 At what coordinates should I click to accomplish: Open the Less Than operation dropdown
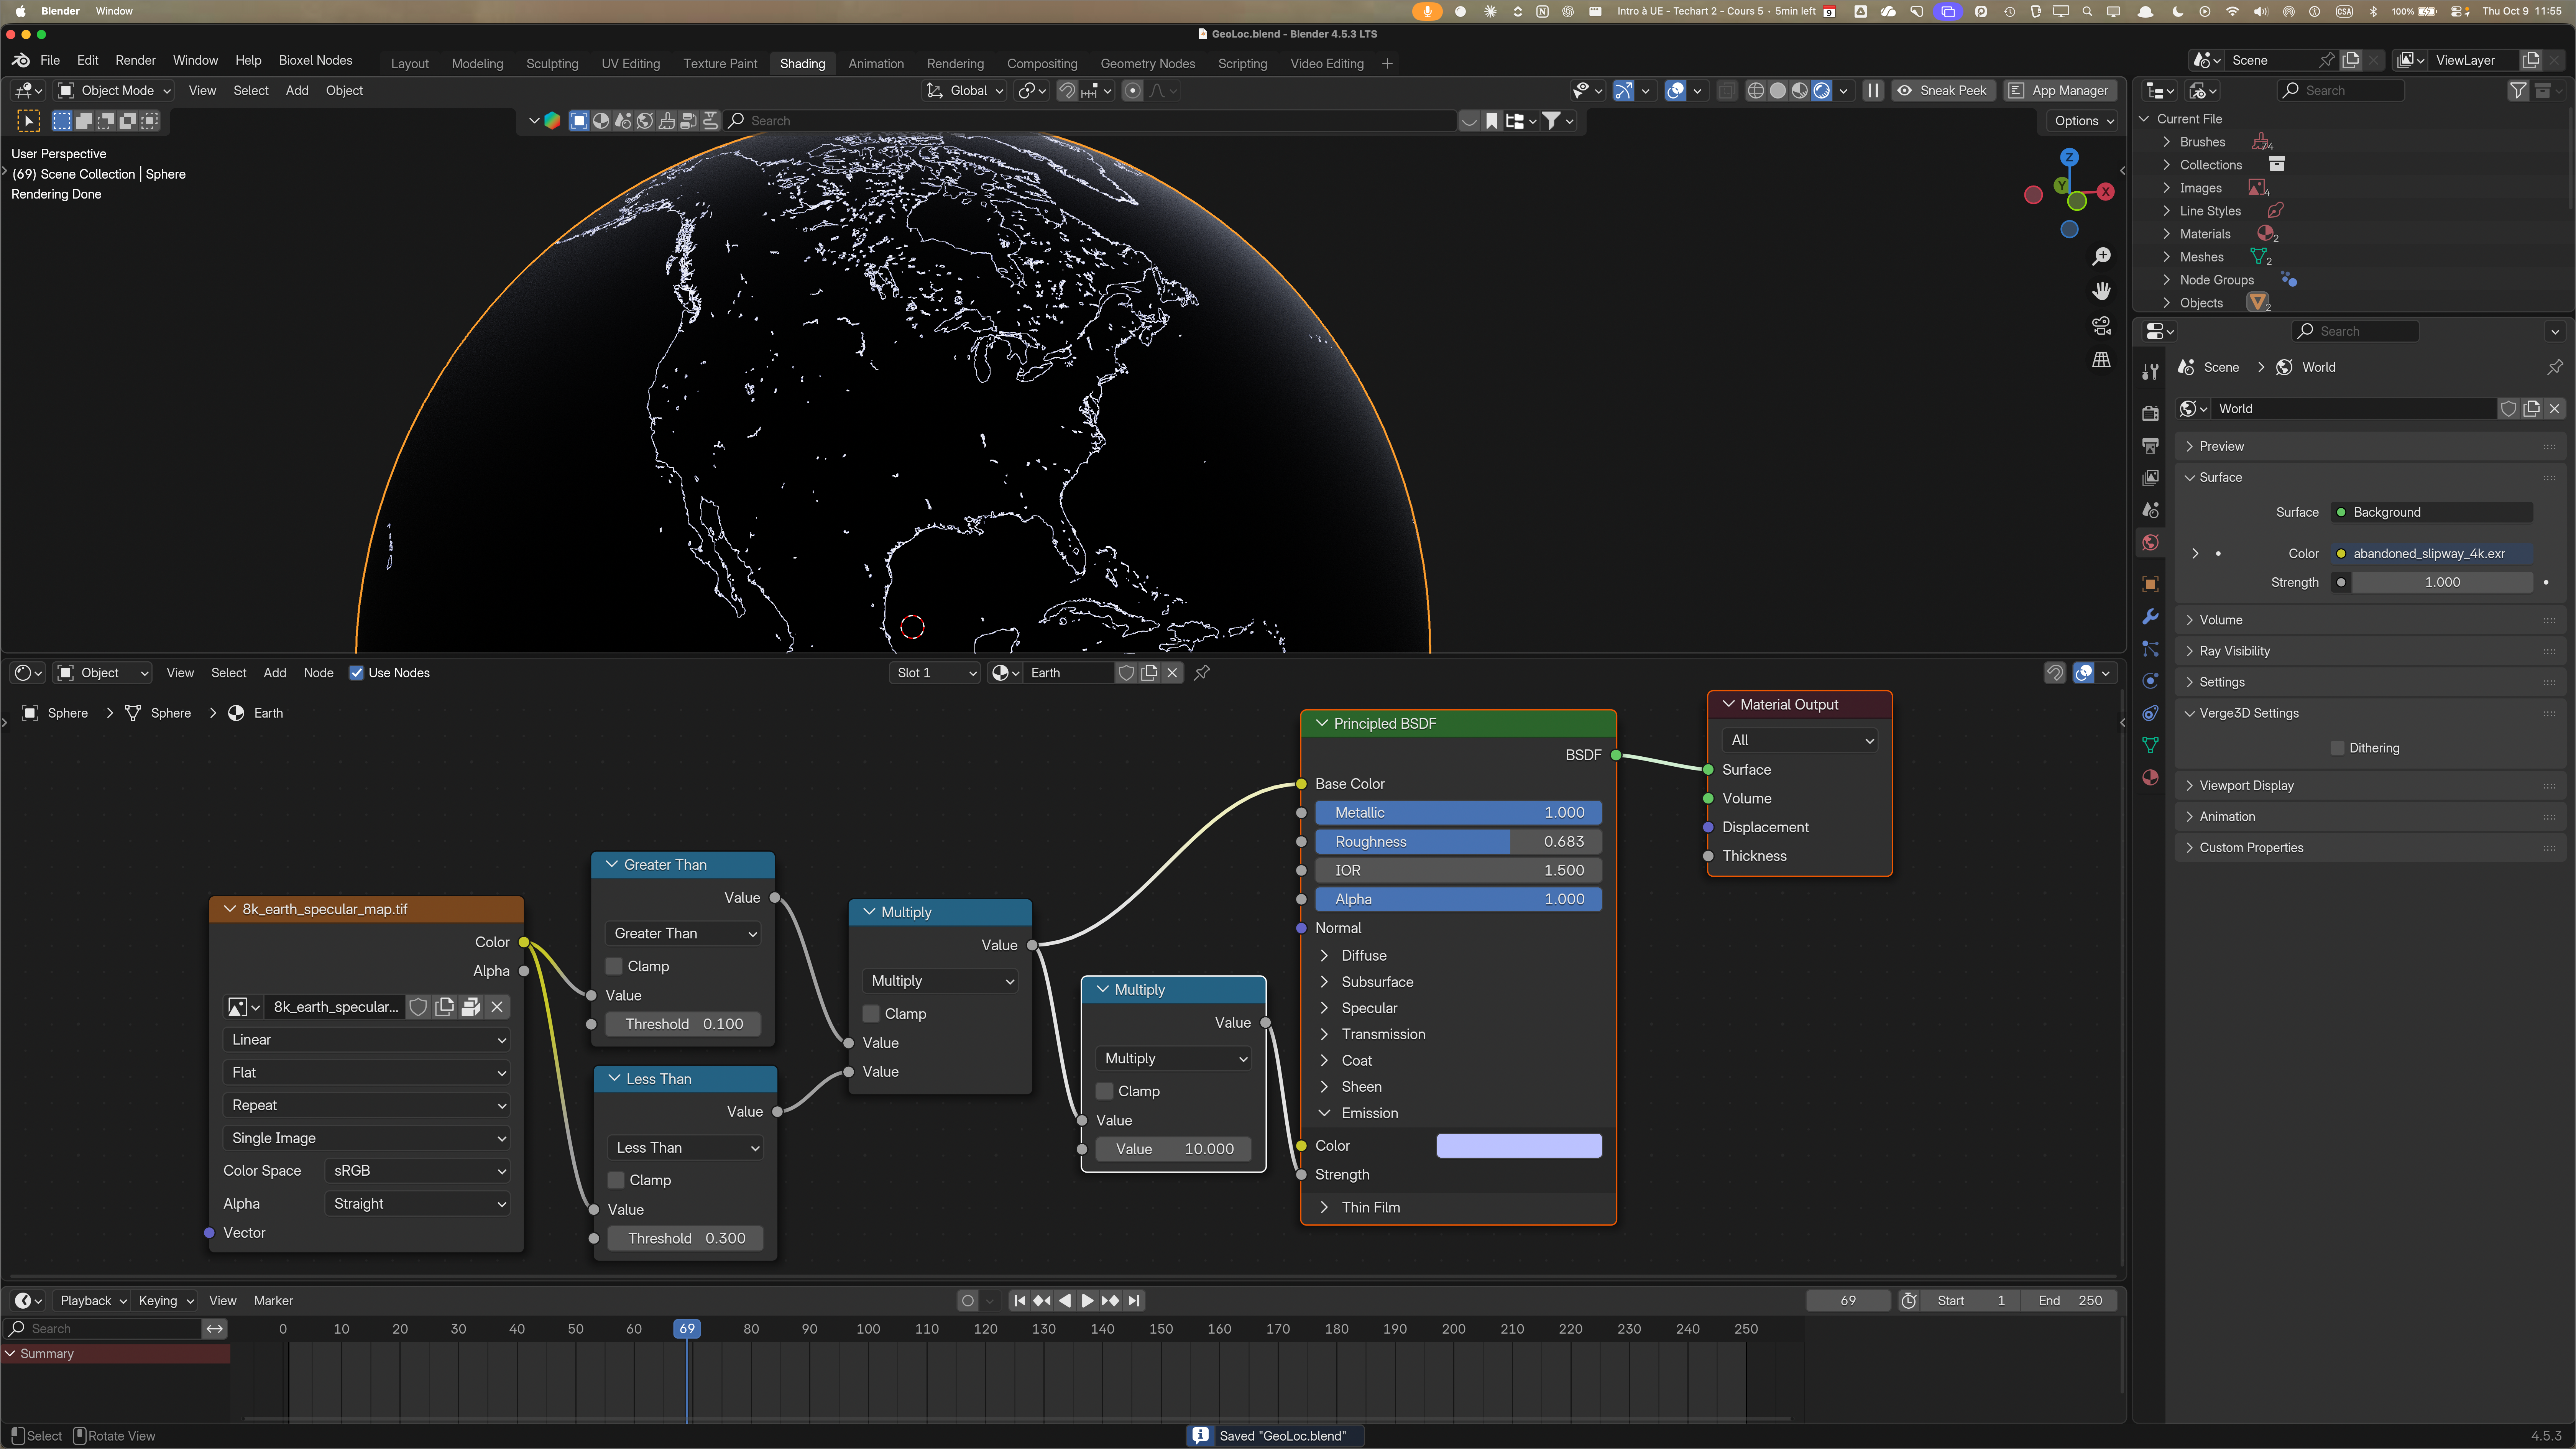(x=686, y=1148)
